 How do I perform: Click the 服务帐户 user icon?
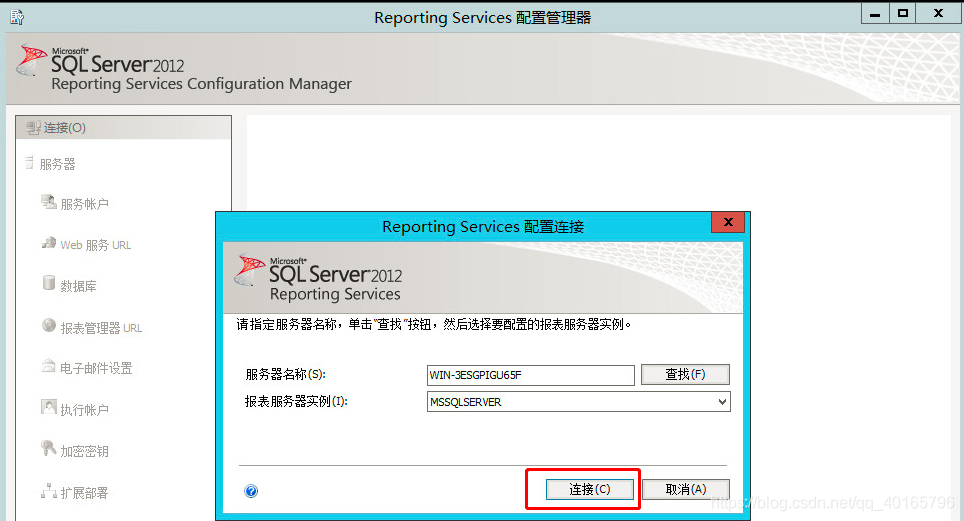(49, 202)
